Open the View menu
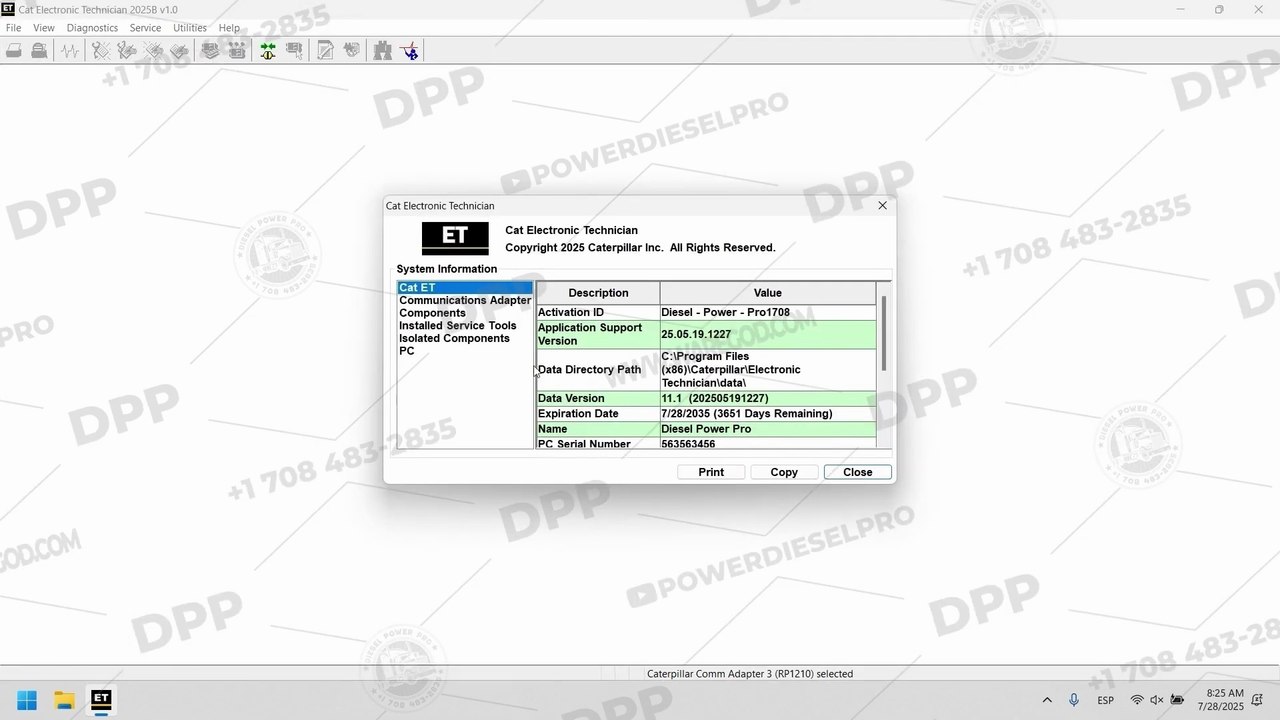 pos(43,28)
